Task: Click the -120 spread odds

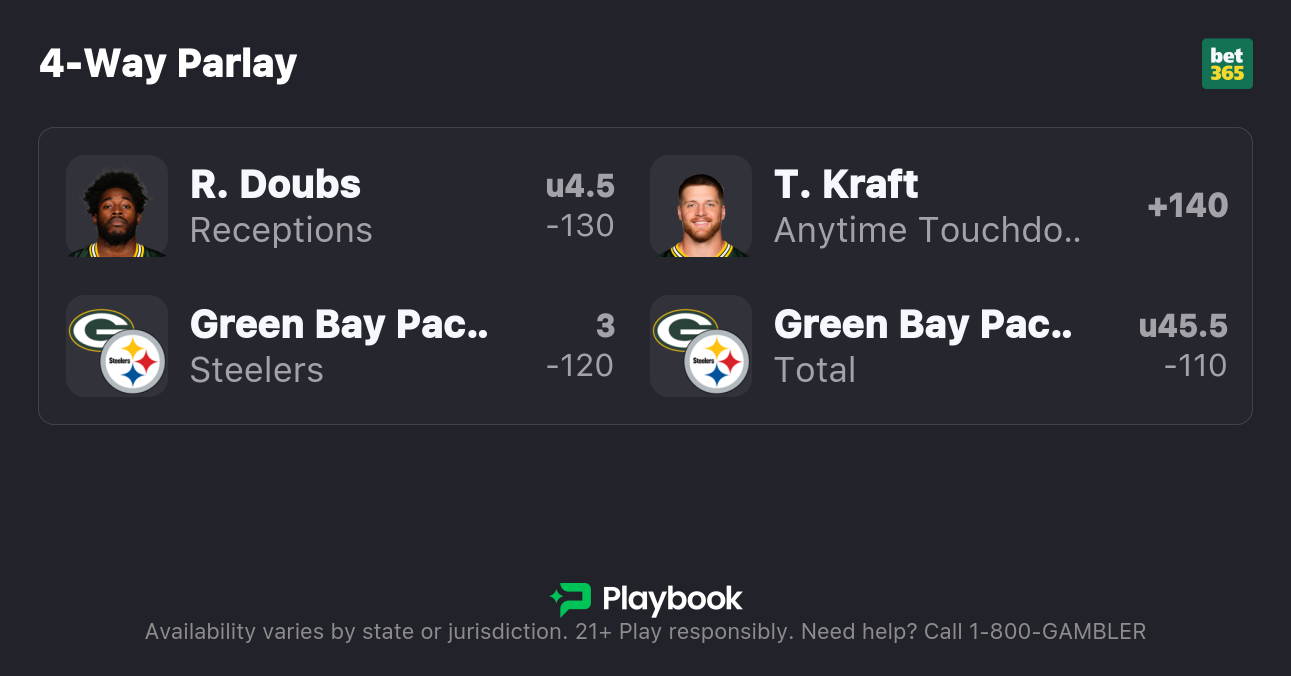Action: click(x=580, y=366)
